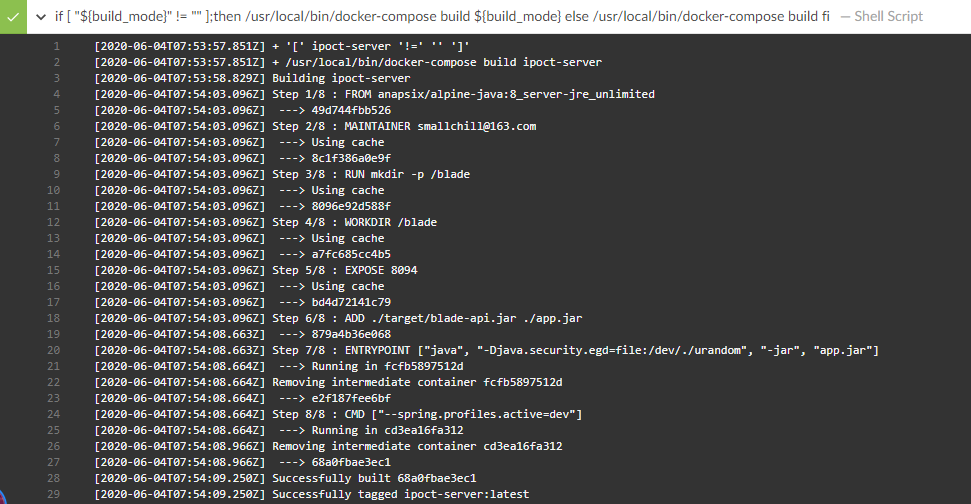Go to line number 20 link
Image resolution: width=971 pixels, height=504 pixels.
(54, 350)
